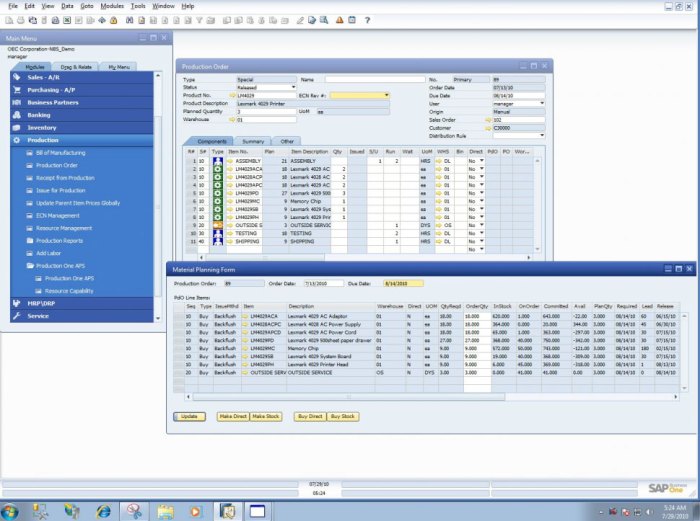Open Production Order in Production menu
Viewport: 700px width, 521px height.
[57, 165]
